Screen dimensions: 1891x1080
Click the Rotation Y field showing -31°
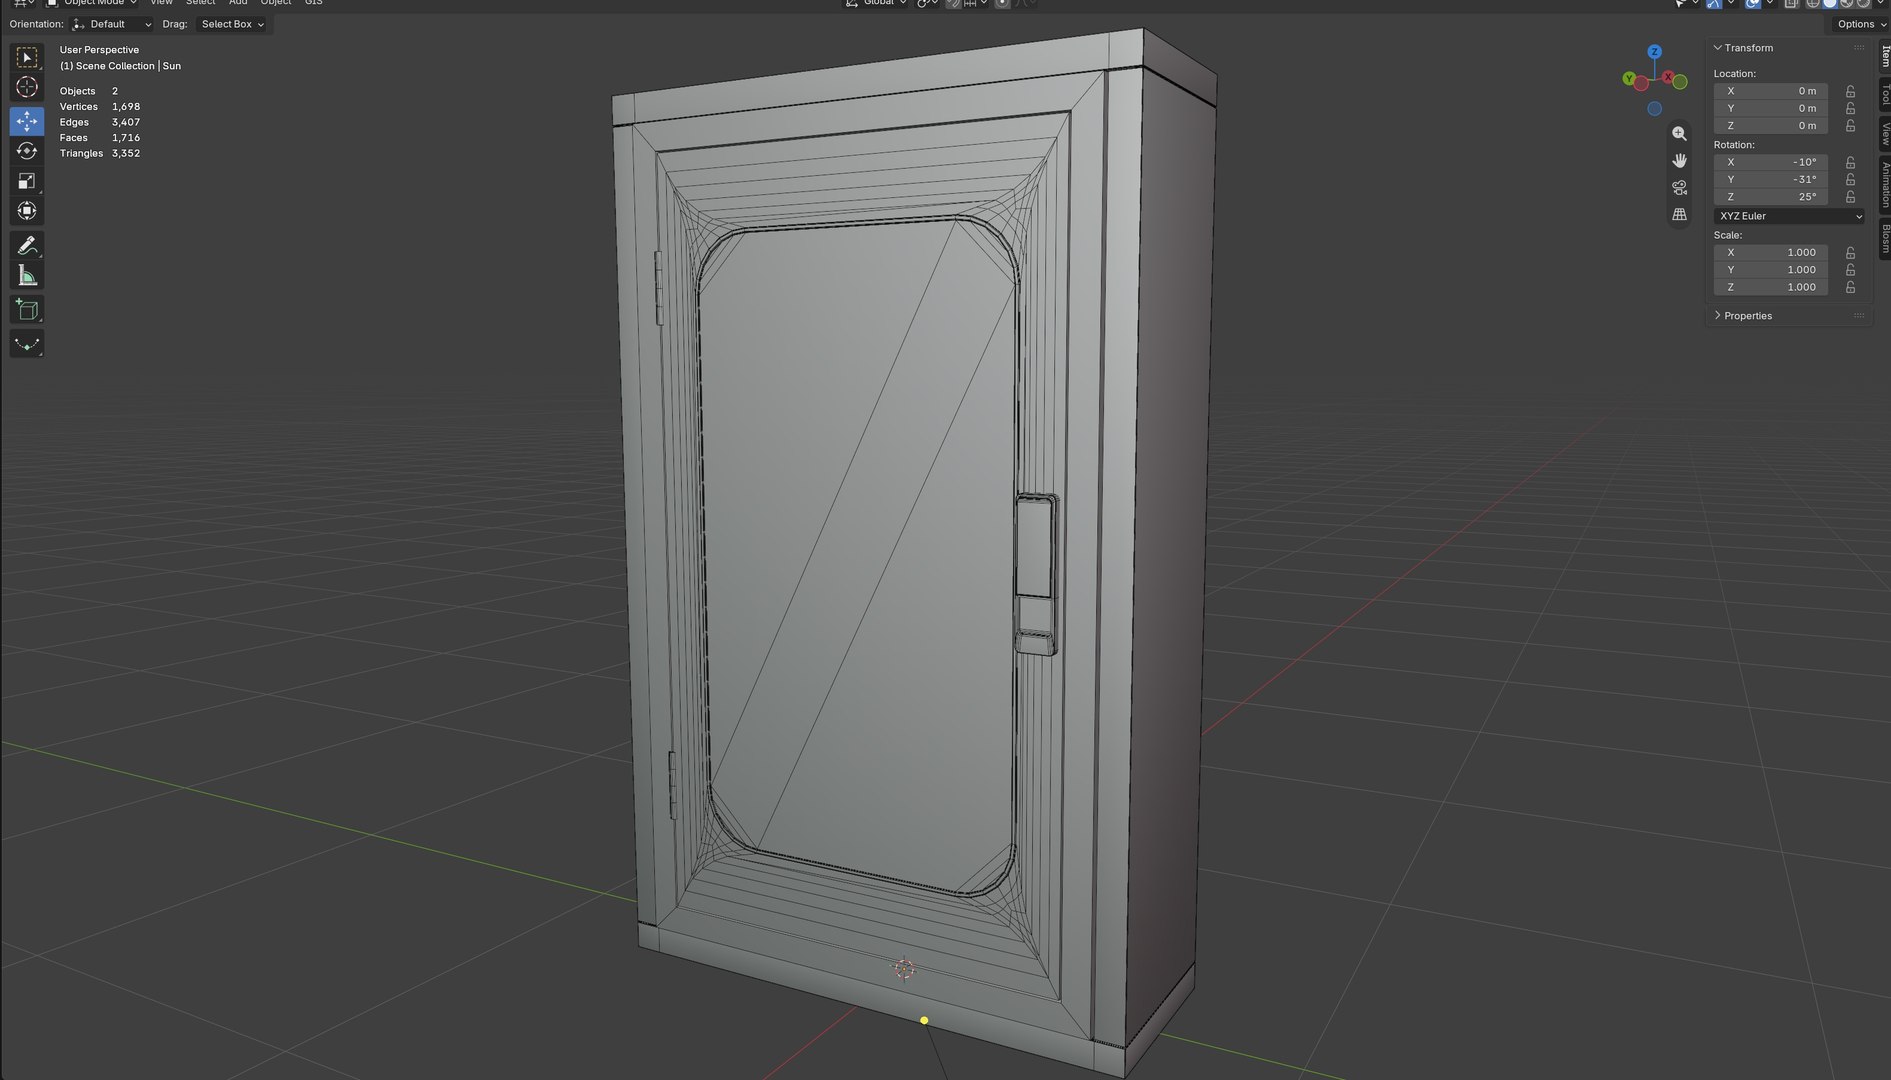point(1771,180)
